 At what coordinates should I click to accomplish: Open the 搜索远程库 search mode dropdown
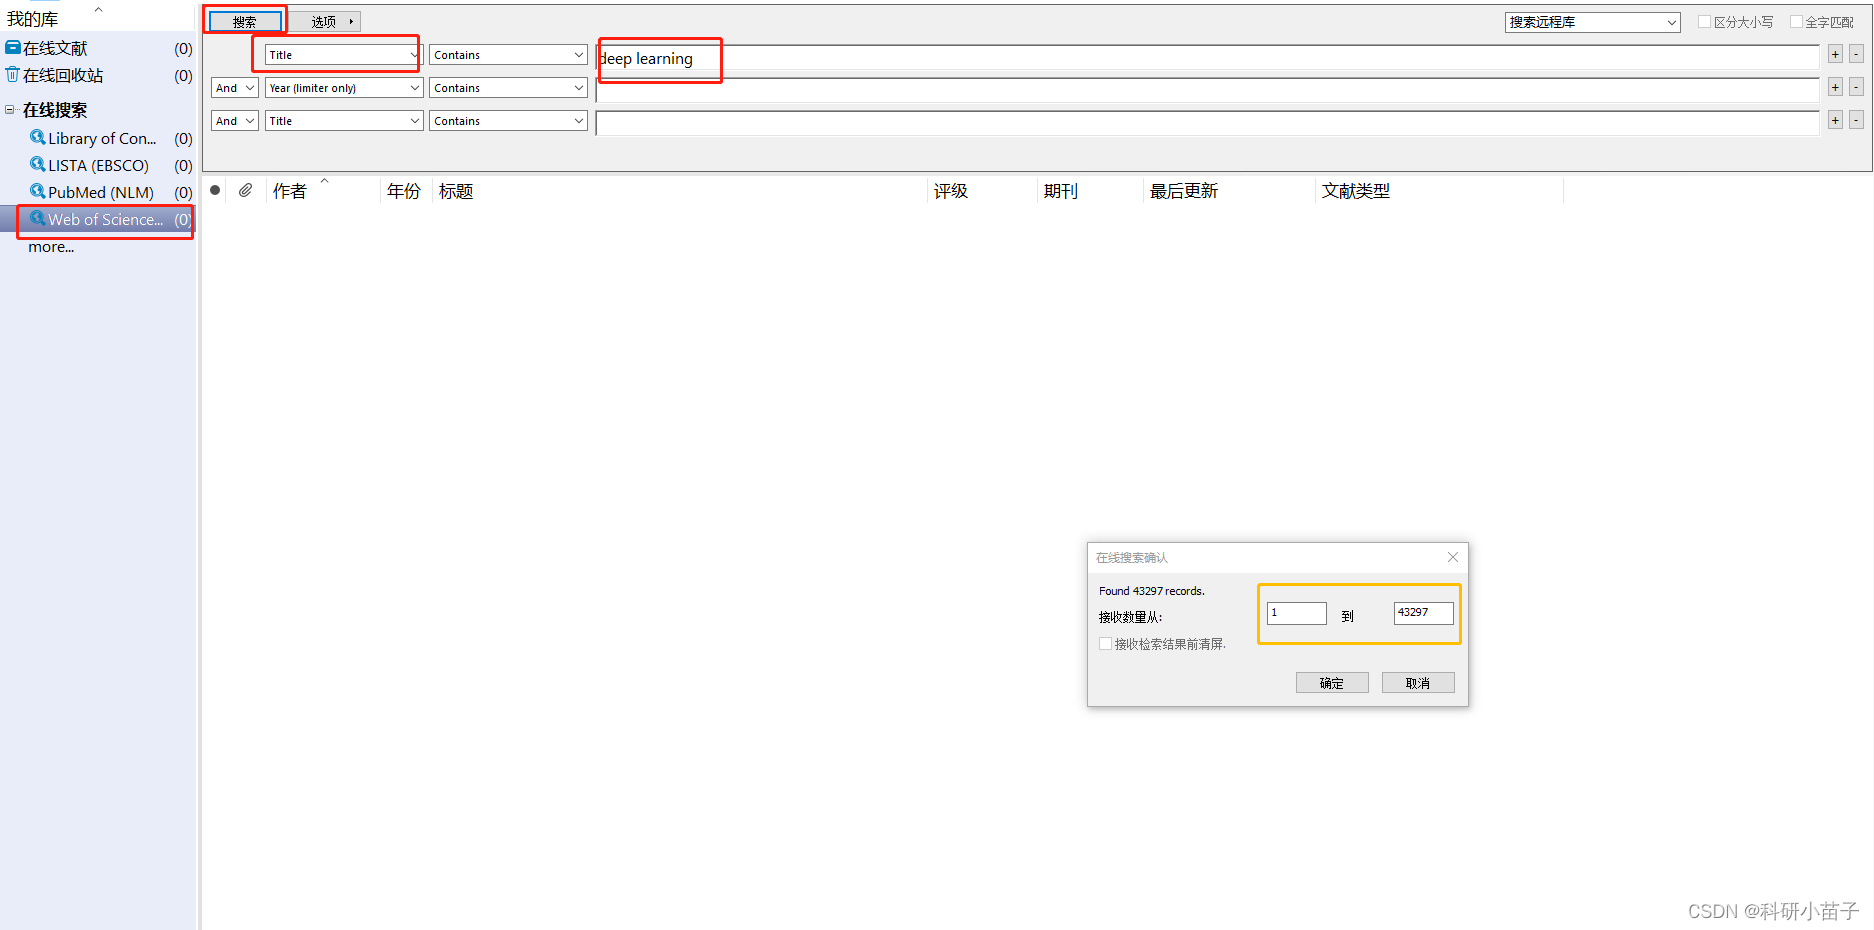(x=1592, y=22)
